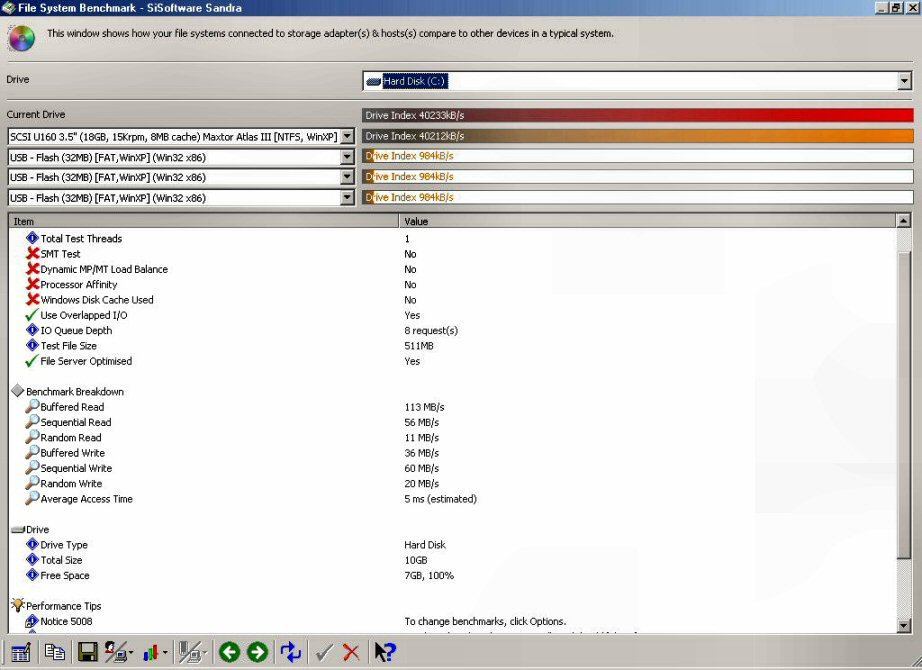Viewport: 922px width, 670px height.
Task: Cancel with the red X toolbar icon
Action: [351, 652]
